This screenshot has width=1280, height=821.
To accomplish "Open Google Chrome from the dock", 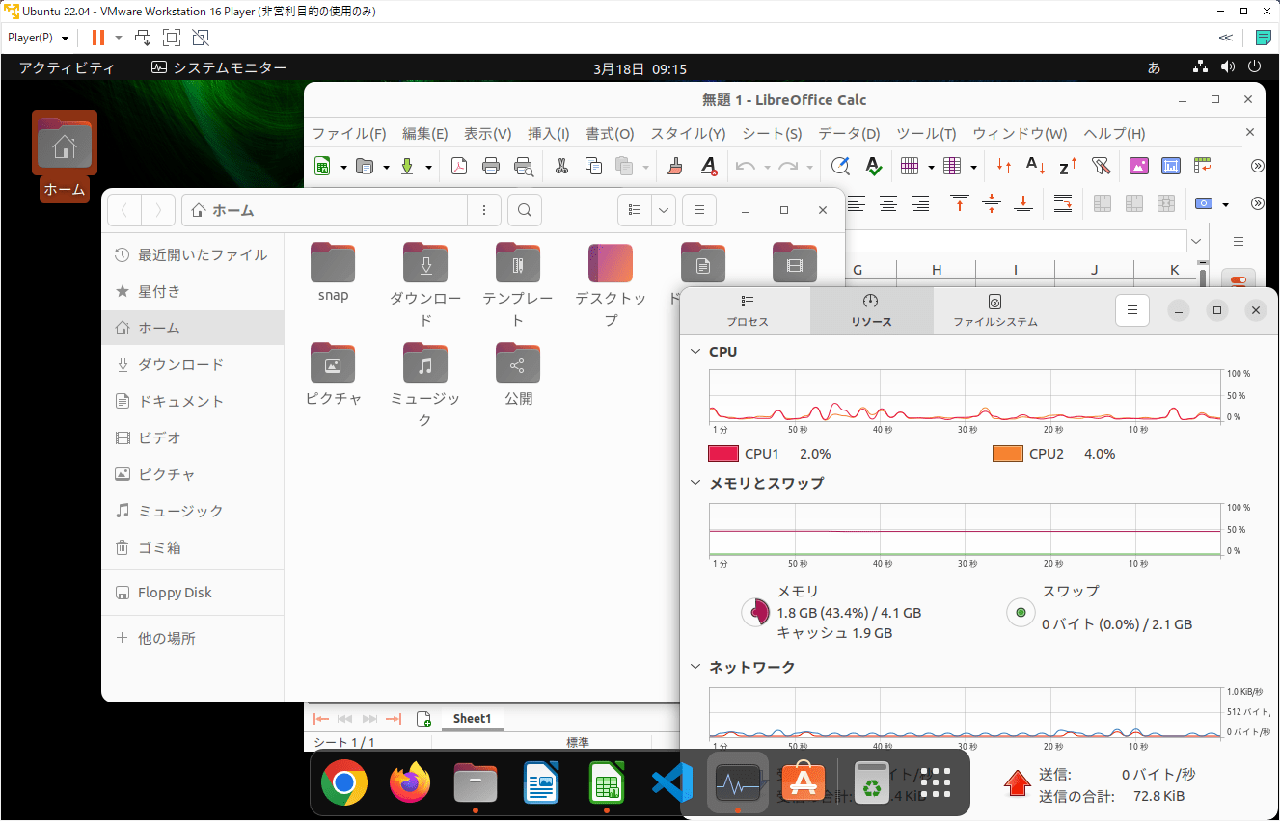I will click(x=344, y=783).
